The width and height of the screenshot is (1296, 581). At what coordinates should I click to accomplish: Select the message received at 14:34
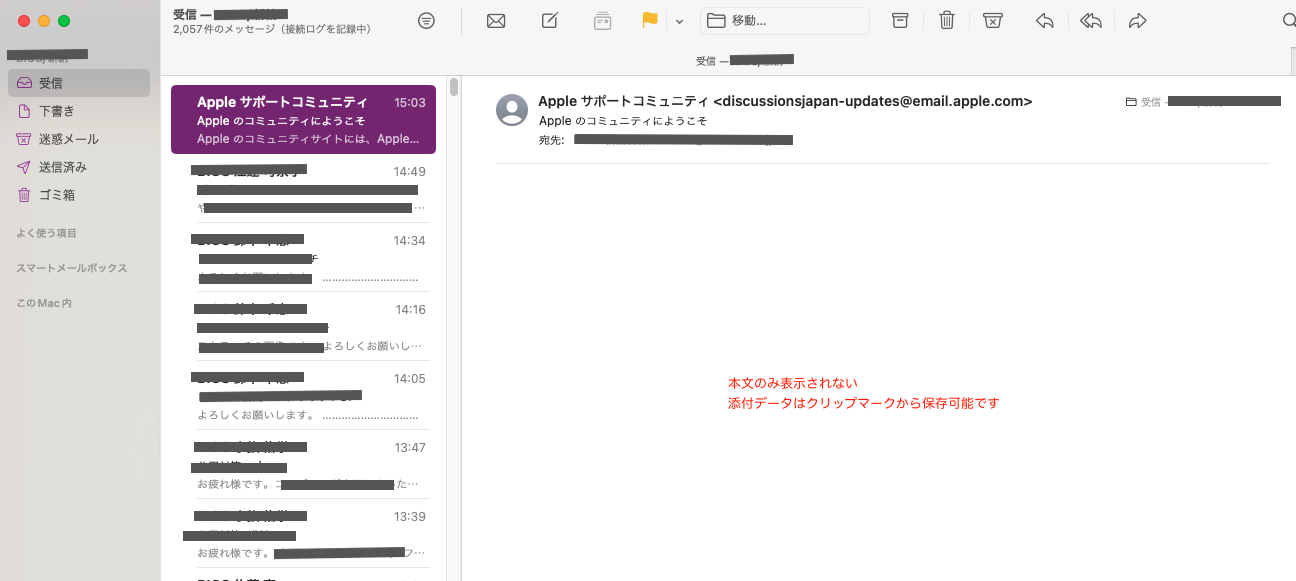[x=303, y=258]
